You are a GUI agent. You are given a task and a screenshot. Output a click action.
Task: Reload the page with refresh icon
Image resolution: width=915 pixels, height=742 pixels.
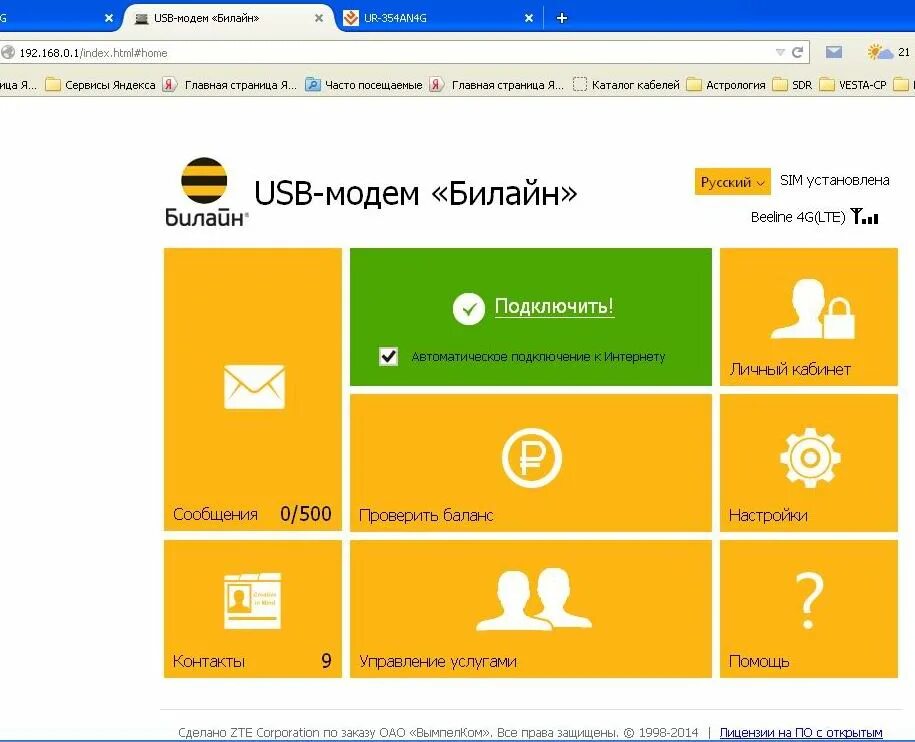798,52
